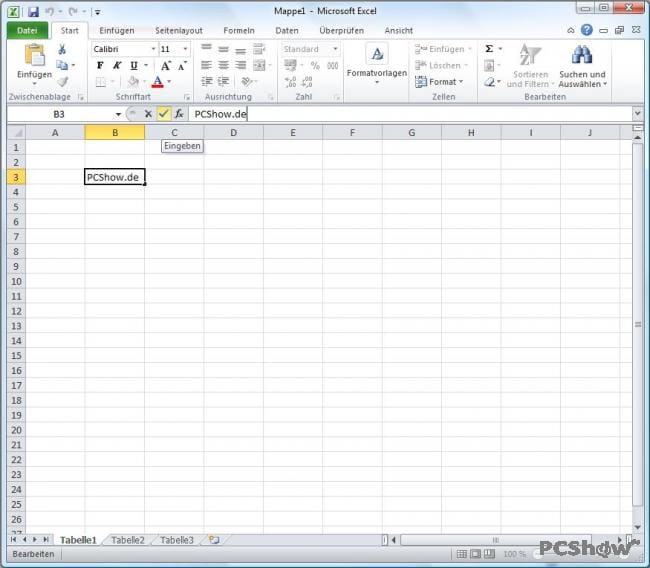The image size is (650, 568).
Task: Click the insert function fx button
Action: [x=179, y=114]
